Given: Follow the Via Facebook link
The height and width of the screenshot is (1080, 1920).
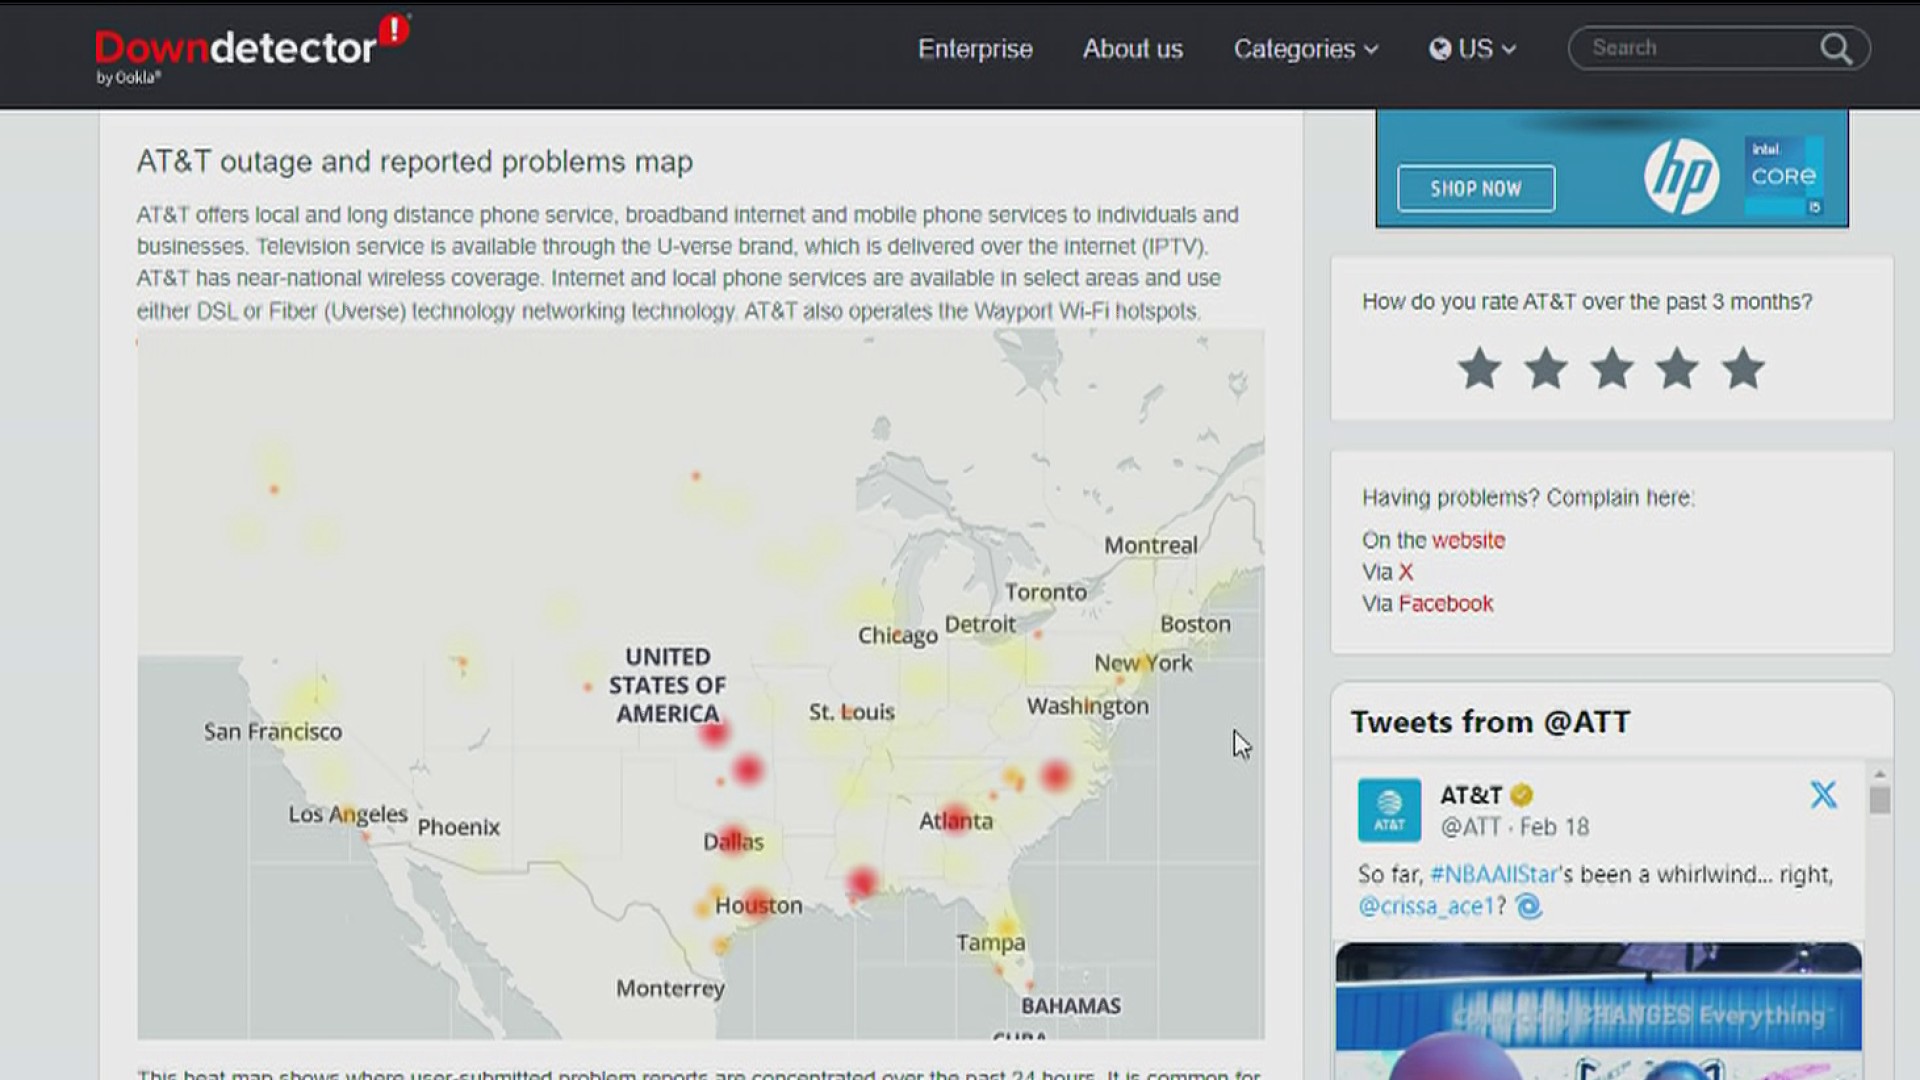Looking at the screenshot, I should pos(1445,603).
